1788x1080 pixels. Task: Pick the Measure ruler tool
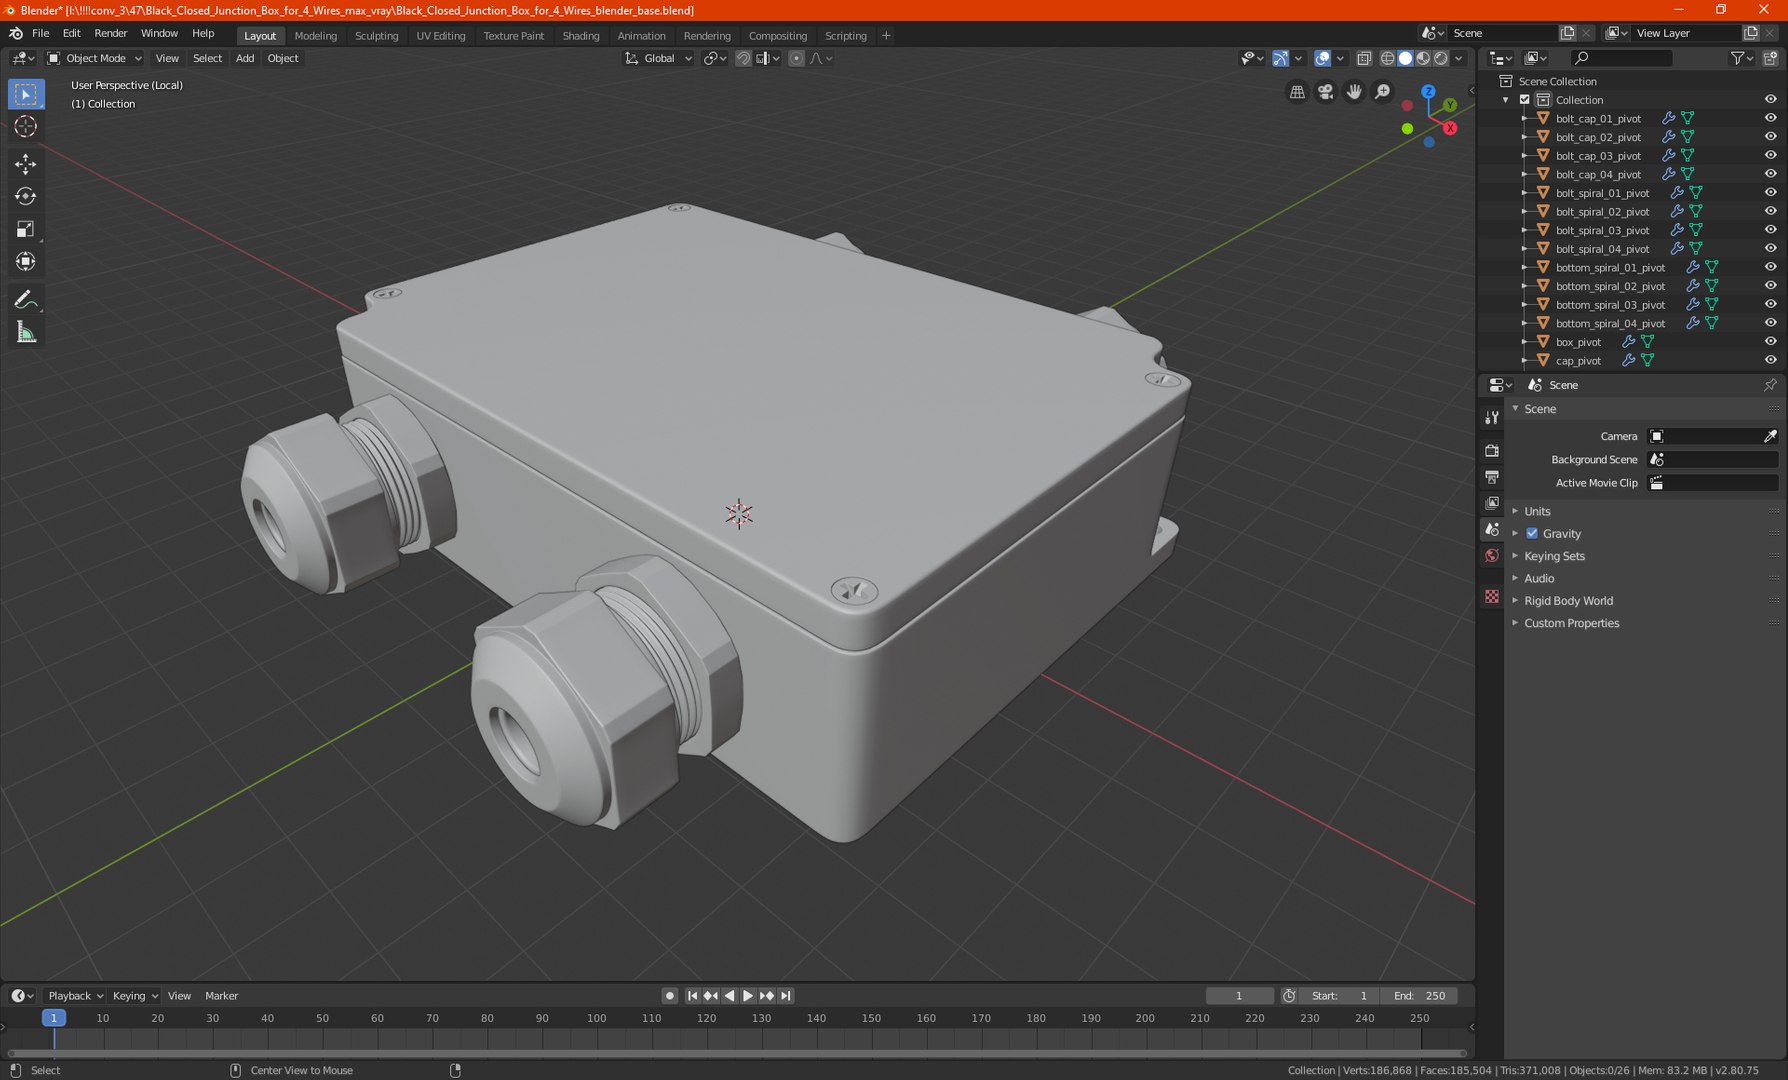[x=26, y=333]
